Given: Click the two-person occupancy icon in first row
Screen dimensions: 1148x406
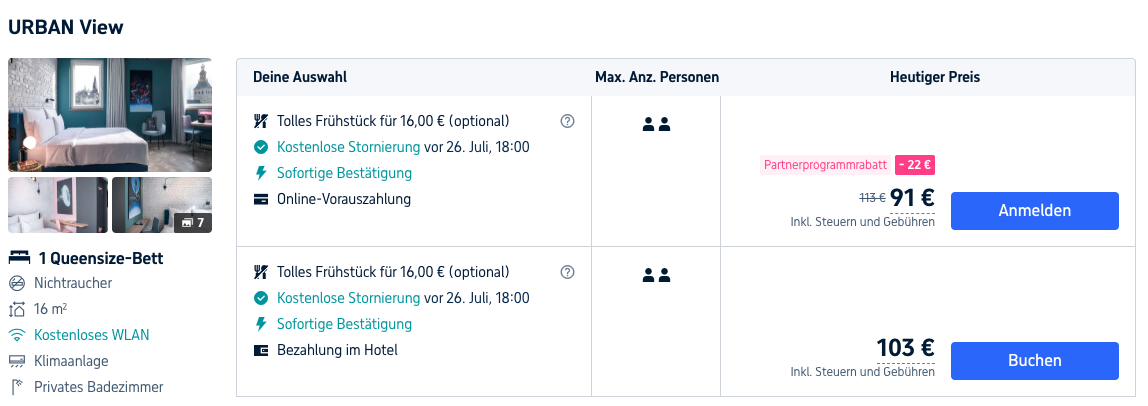Looking at the screenshot, I should 656,124.
